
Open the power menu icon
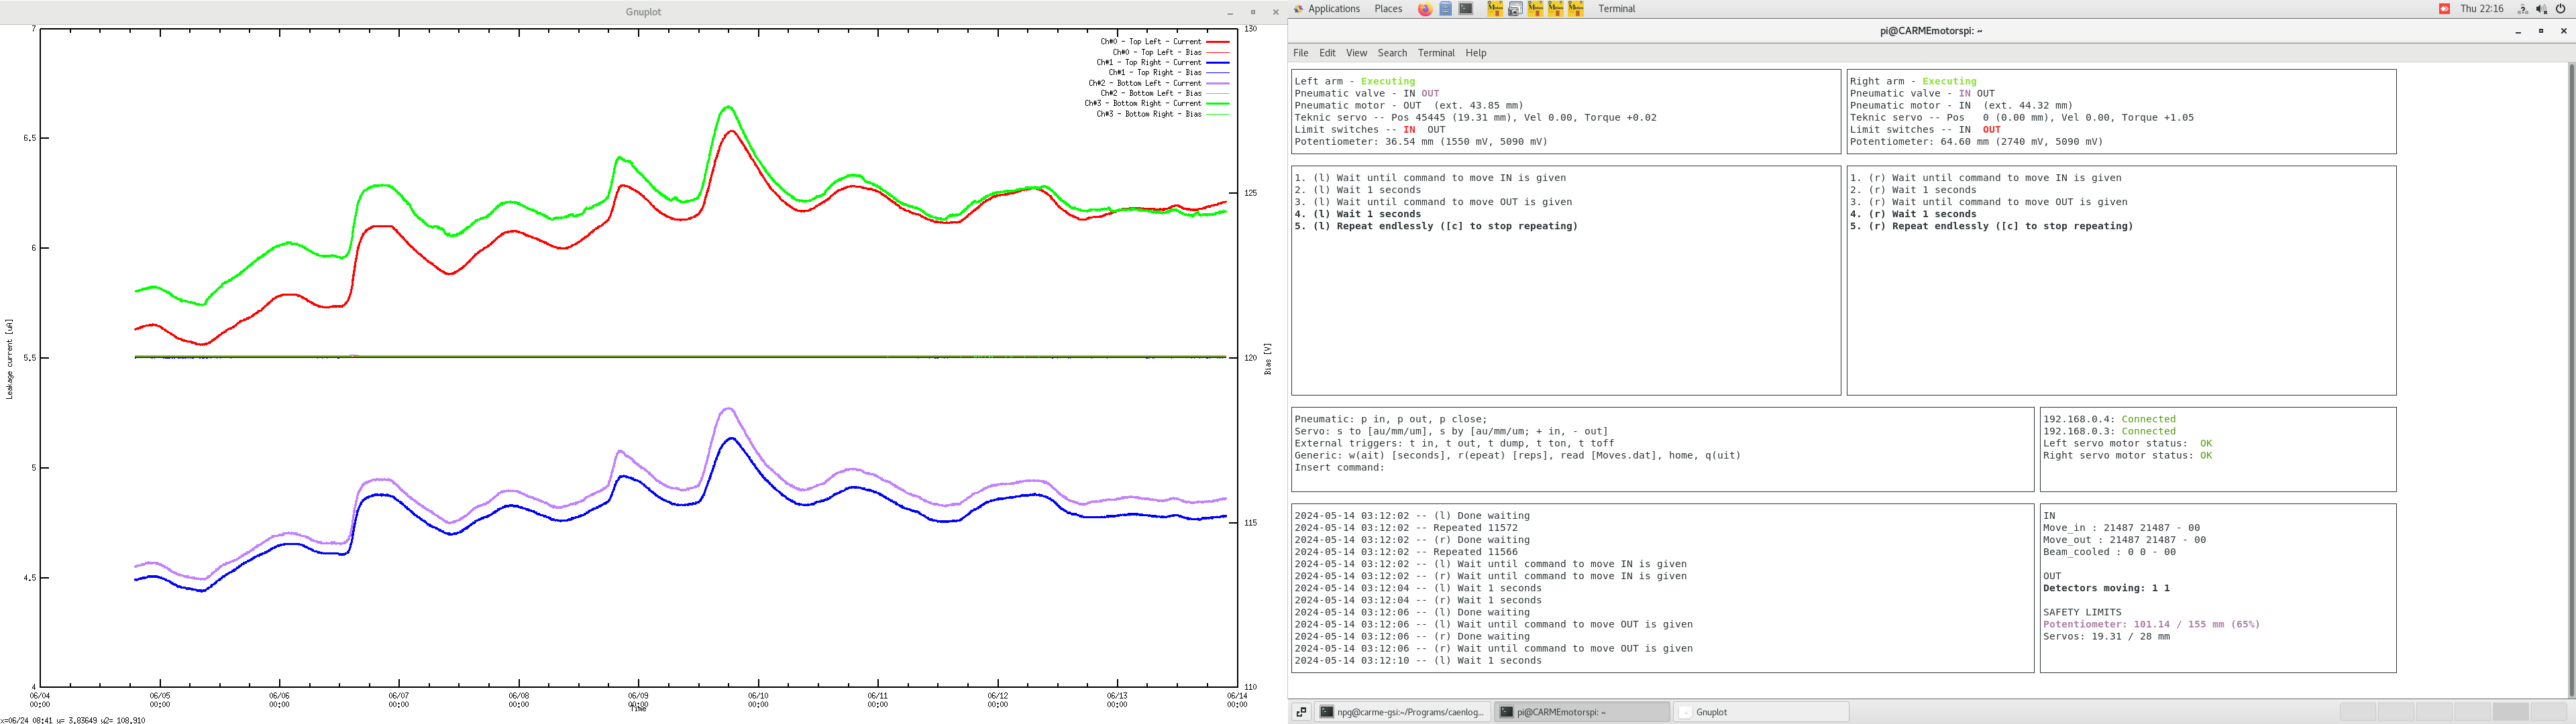(2560, 9)
